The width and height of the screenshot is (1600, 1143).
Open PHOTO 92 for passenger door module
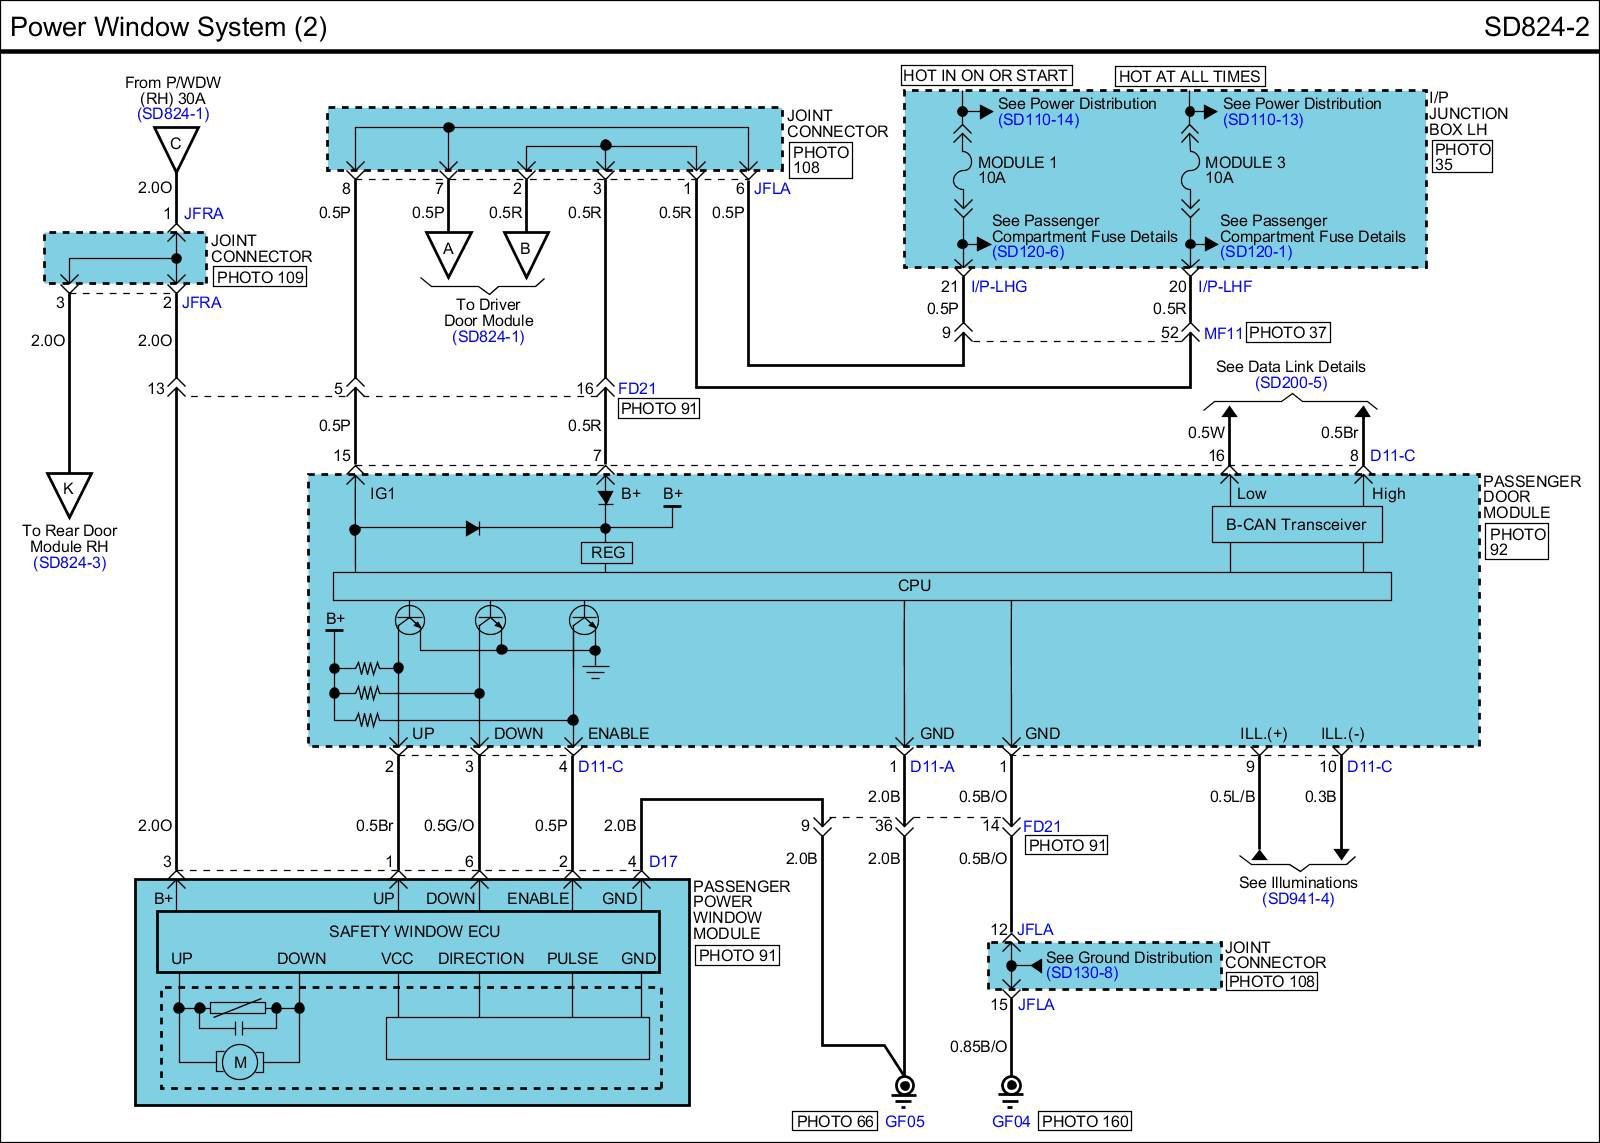[x=1516, y=542]
